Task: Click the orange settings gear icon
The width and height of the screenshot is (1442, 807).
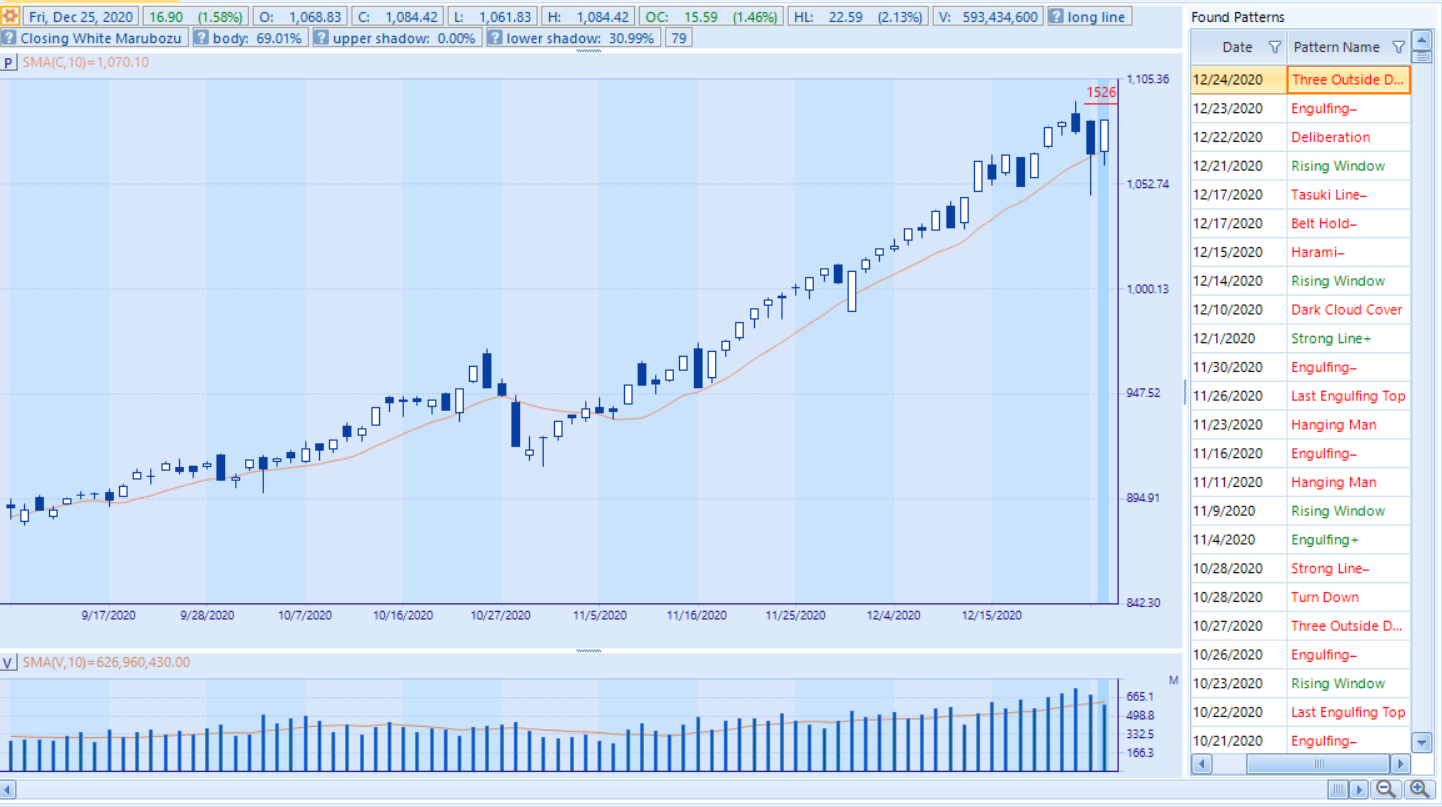Action: pos(10,16)
